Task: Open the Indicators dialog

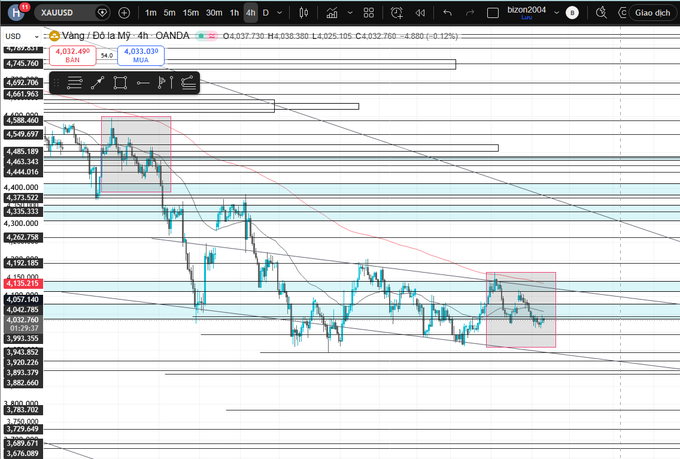Action: 332,13
